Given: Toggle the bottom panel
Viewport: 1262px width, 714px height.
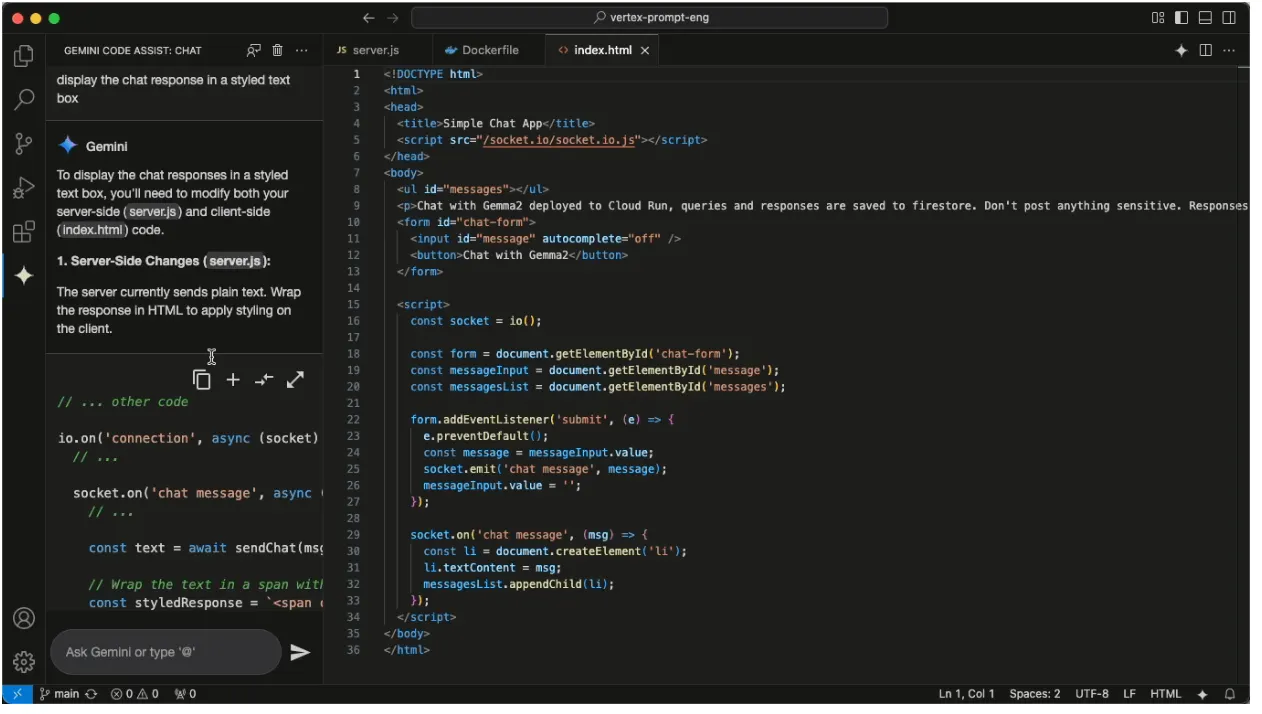Looking at the screenshot, I should pyautogui.click(x=1206, y=18).
